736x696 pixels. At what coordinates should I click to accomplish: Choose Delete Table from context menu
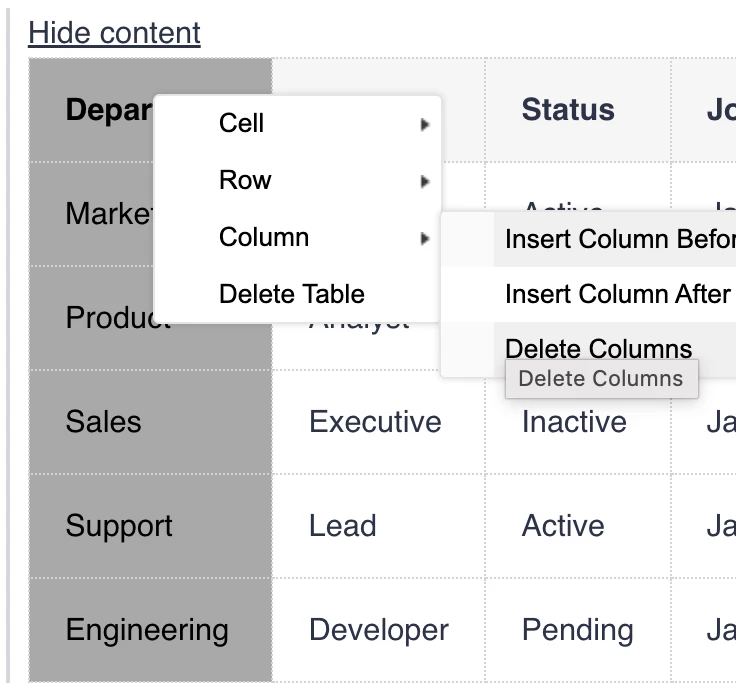(291, 294)
